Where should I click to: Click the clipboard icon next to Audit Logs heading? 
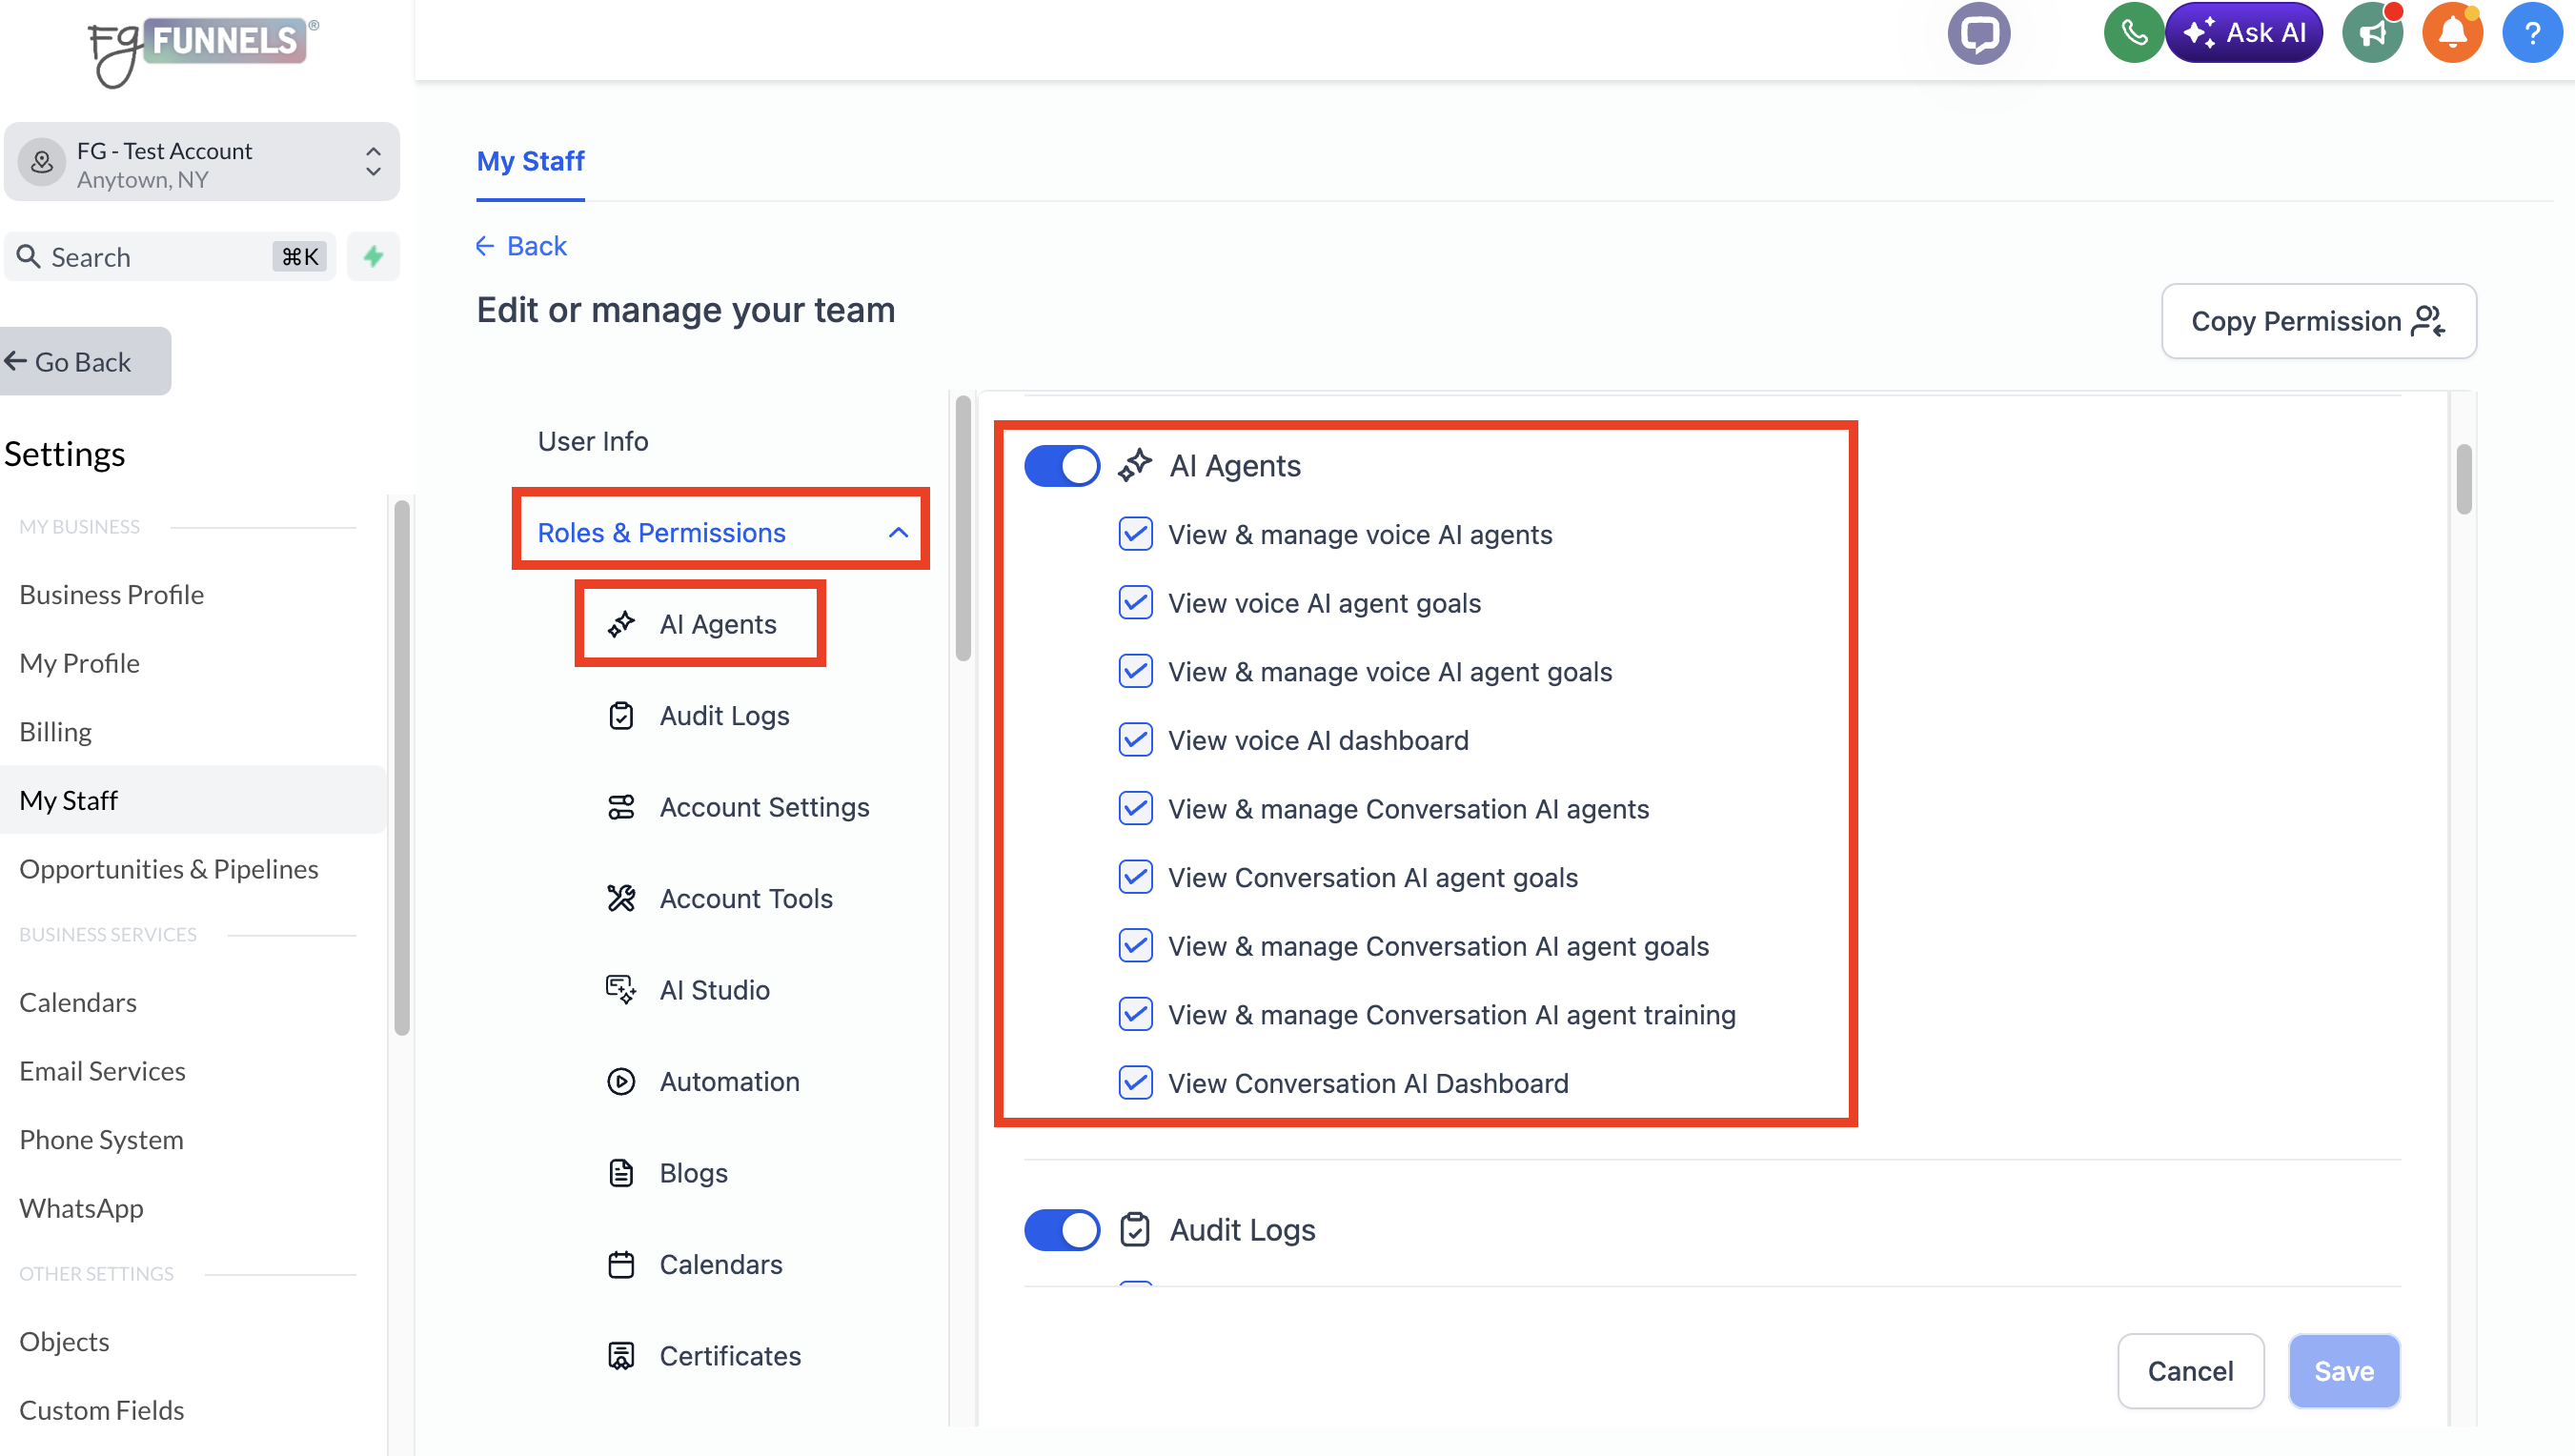click(x=1135, y=1229)
